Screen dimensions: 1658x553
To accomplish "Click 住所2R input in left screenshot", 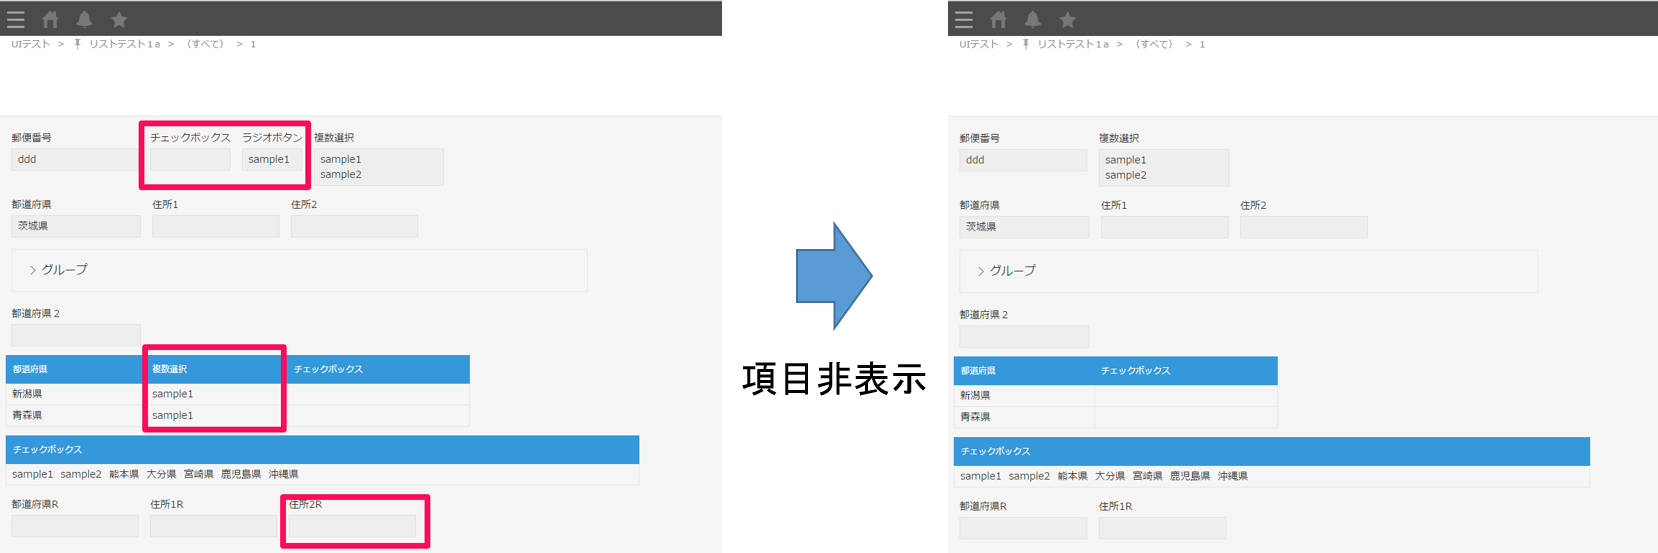I will click(352, 526).
